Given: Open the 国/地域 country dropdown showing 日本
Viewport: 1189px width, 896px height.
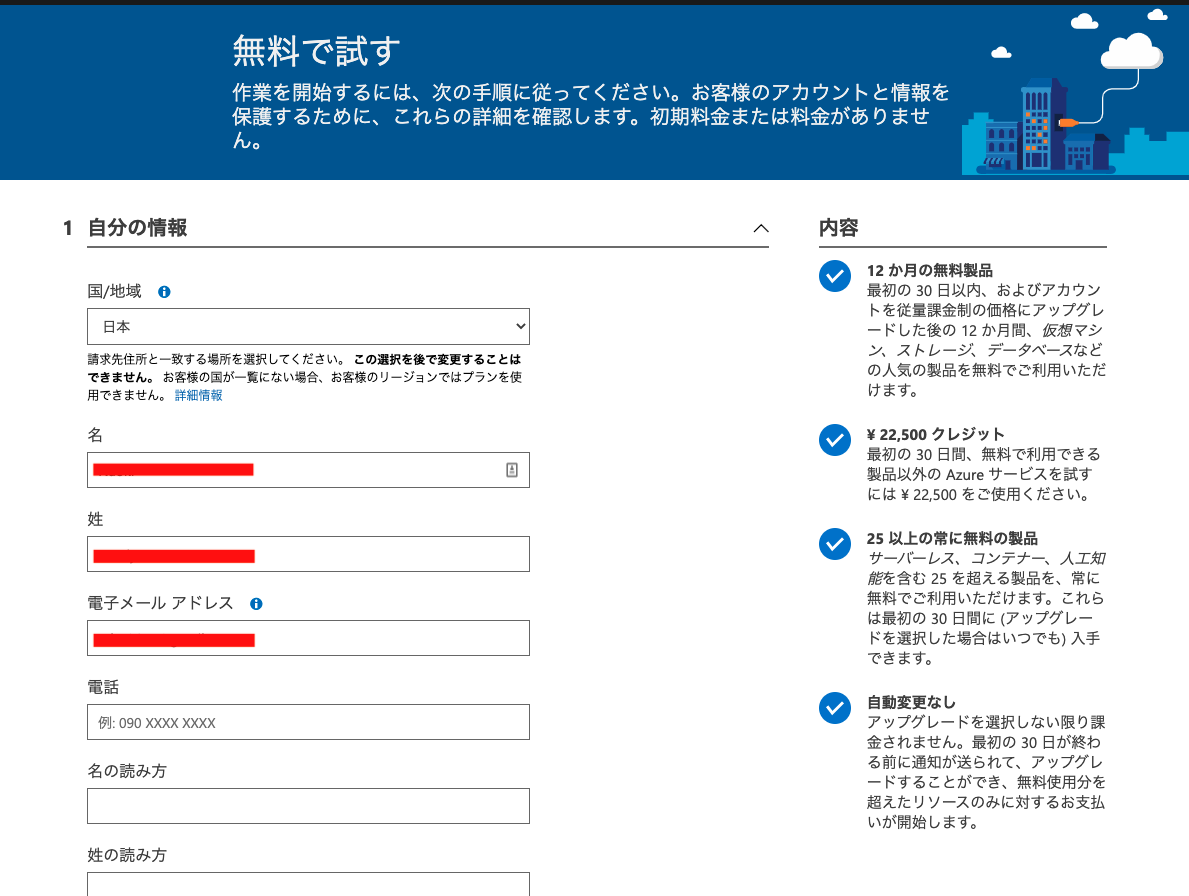Looking at the screenshot, I should point(308,326).
